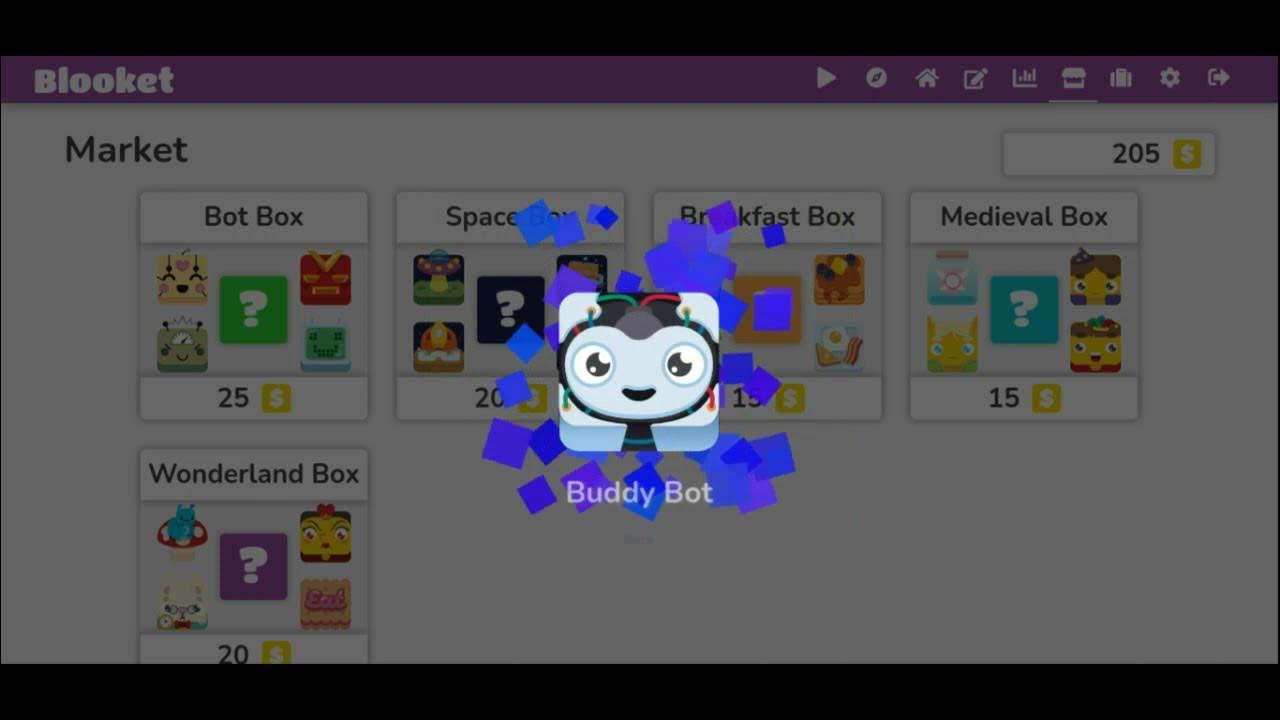This screenshot has height=720, width=1280.
Task: Click the UFO blook in Space Box
Action: [439, 279]
